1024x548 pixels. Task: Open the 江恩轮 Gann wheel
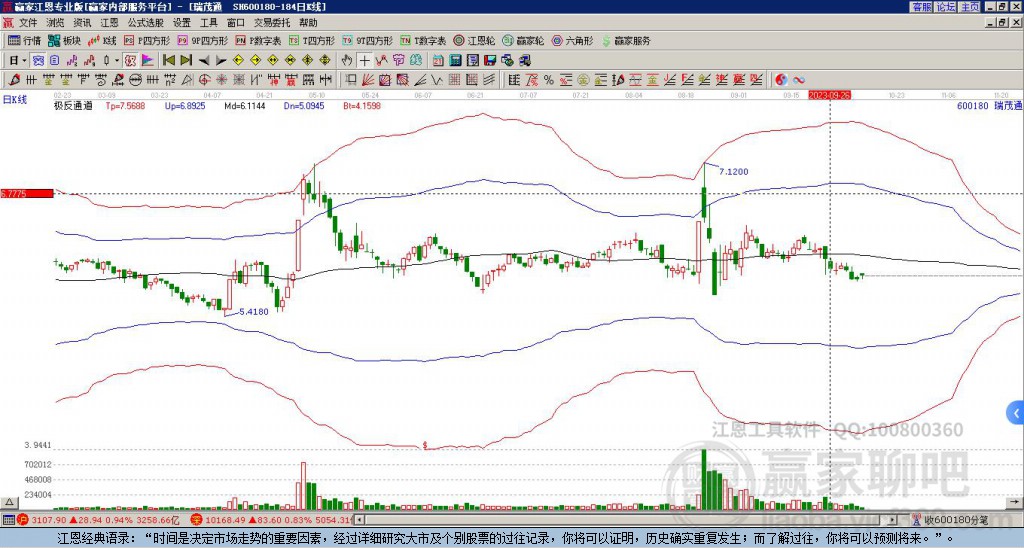(x=473, y=40)
